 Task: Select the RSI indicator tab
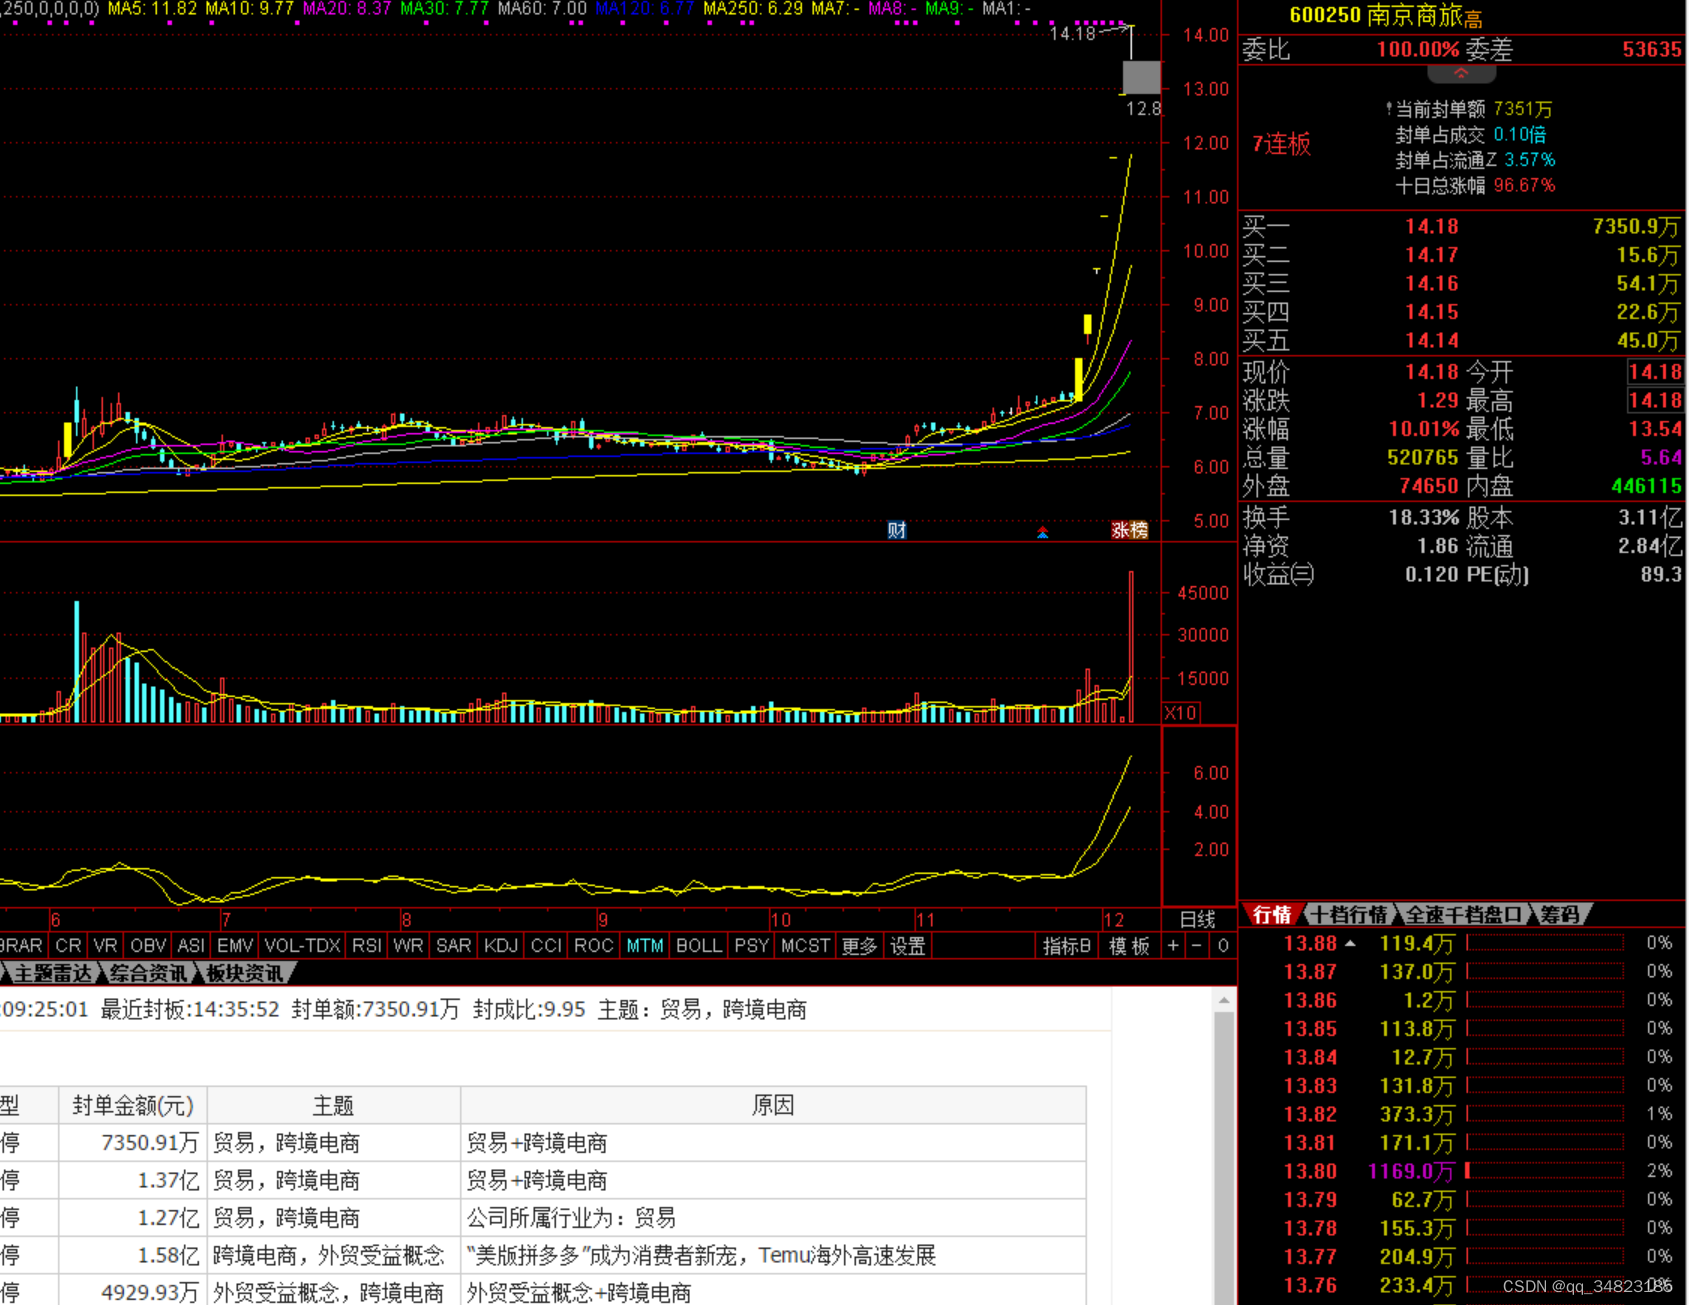coord(367,945)
